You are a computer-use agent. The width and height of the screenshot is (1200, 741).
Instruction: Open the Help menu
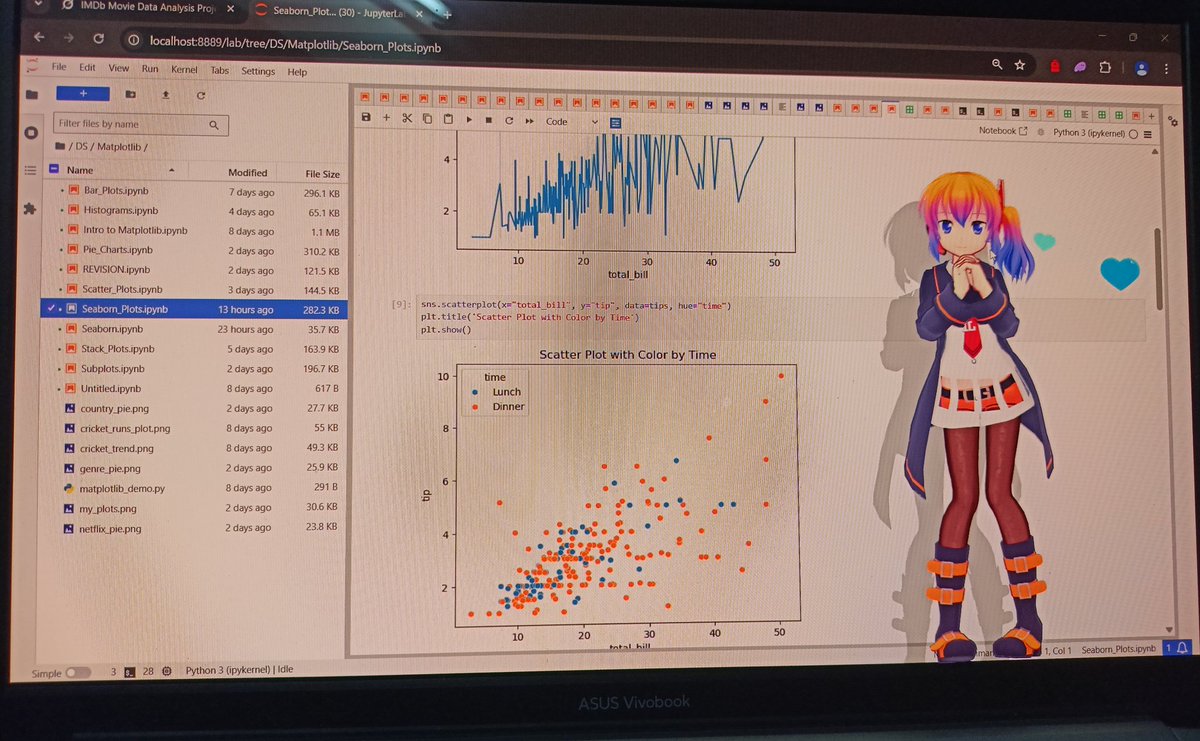click(x=297, y=72)
